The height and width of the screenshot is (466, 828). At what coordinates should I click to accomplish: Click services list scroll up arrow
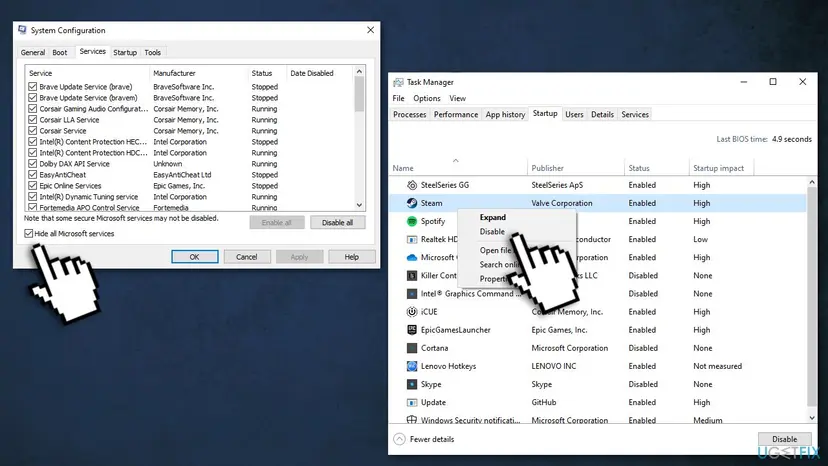(359, 71)
